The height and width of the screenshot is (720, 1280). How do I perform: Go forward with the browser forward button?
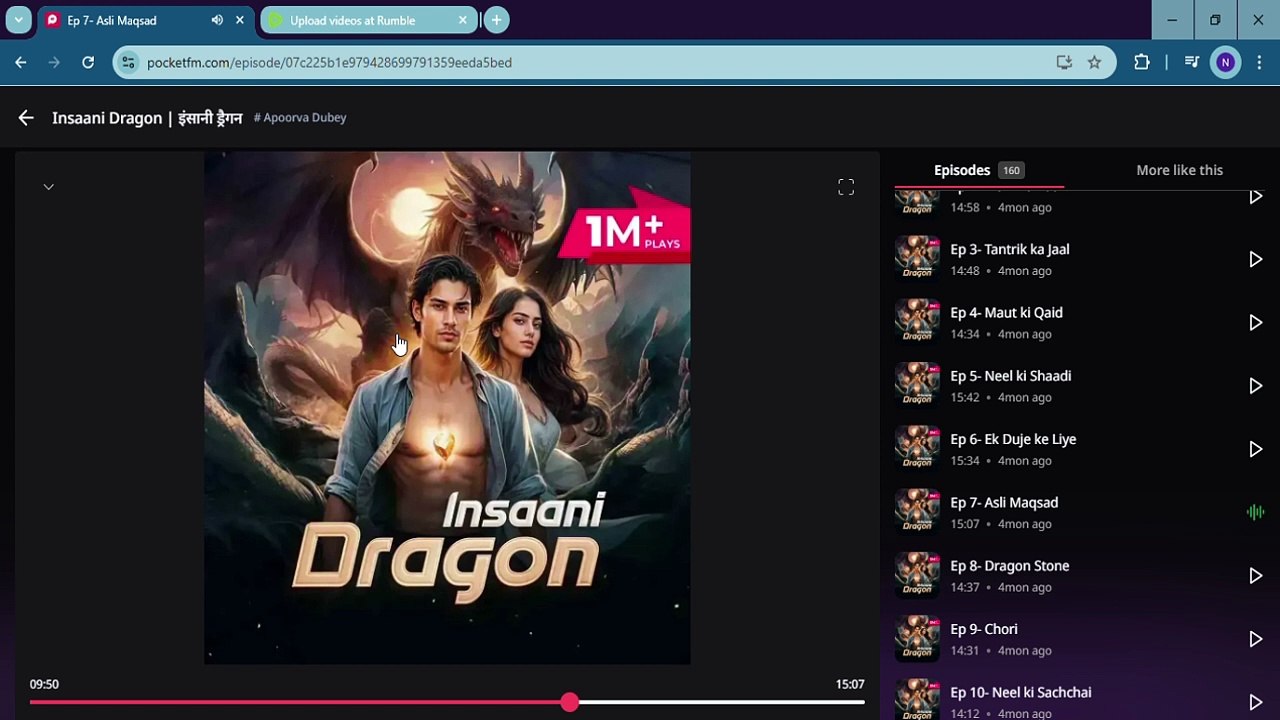tap(54, 62)
